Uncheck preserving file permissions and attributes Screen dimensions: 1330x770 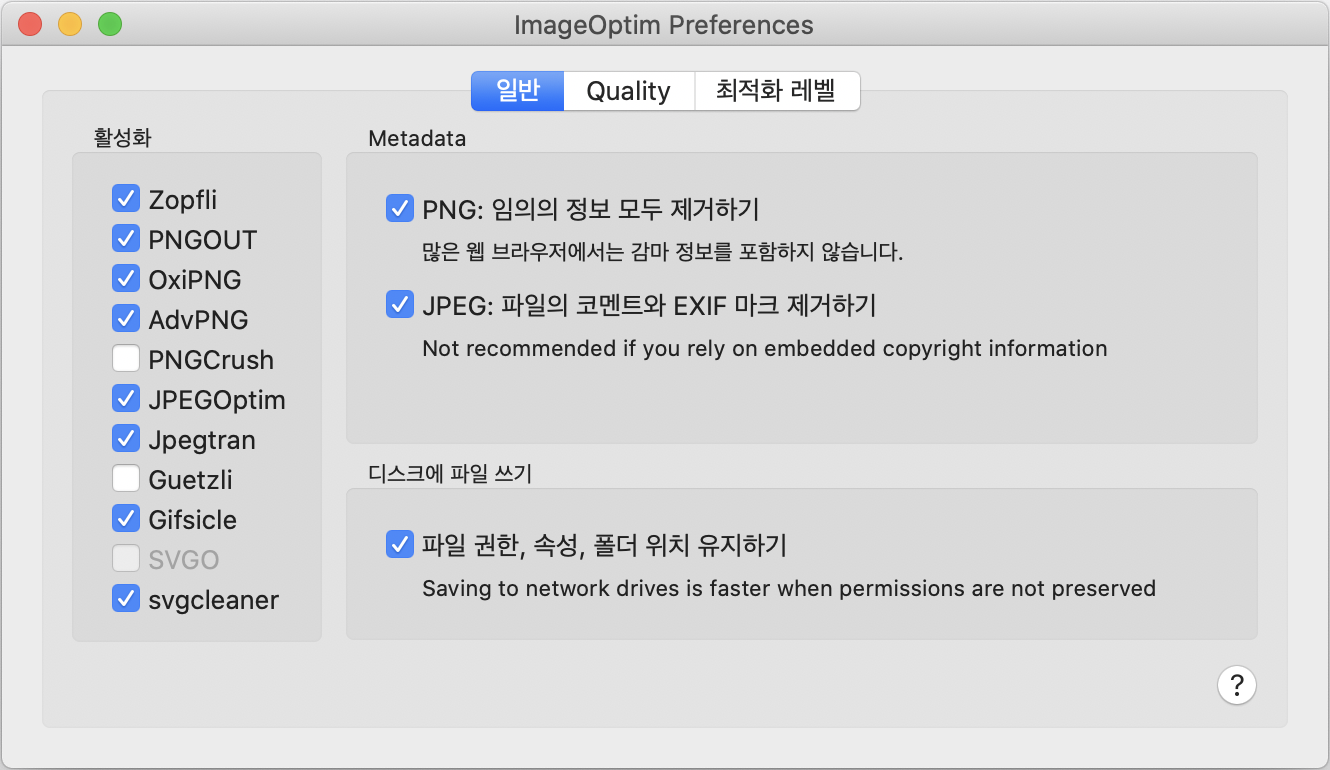[400, 544]
